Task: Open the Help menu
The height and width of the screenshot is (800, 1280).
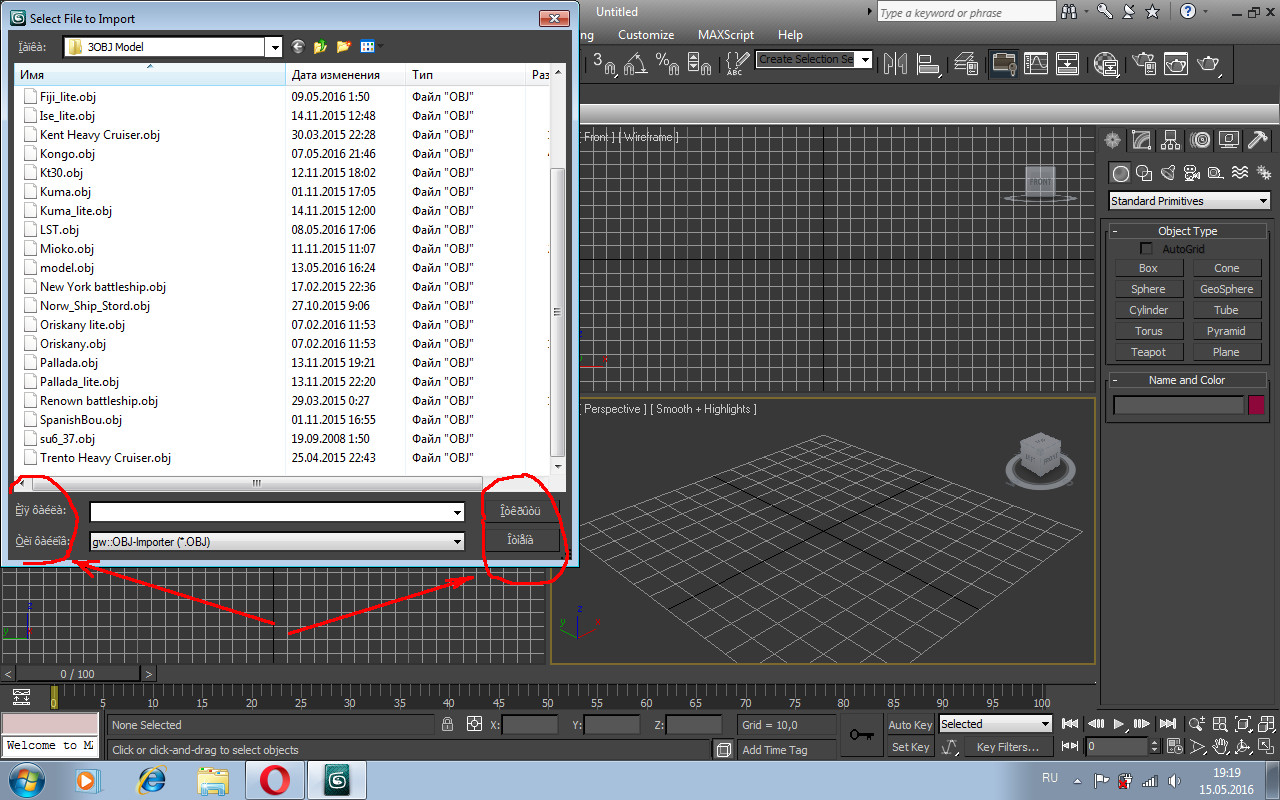Action: coord(790,35)
